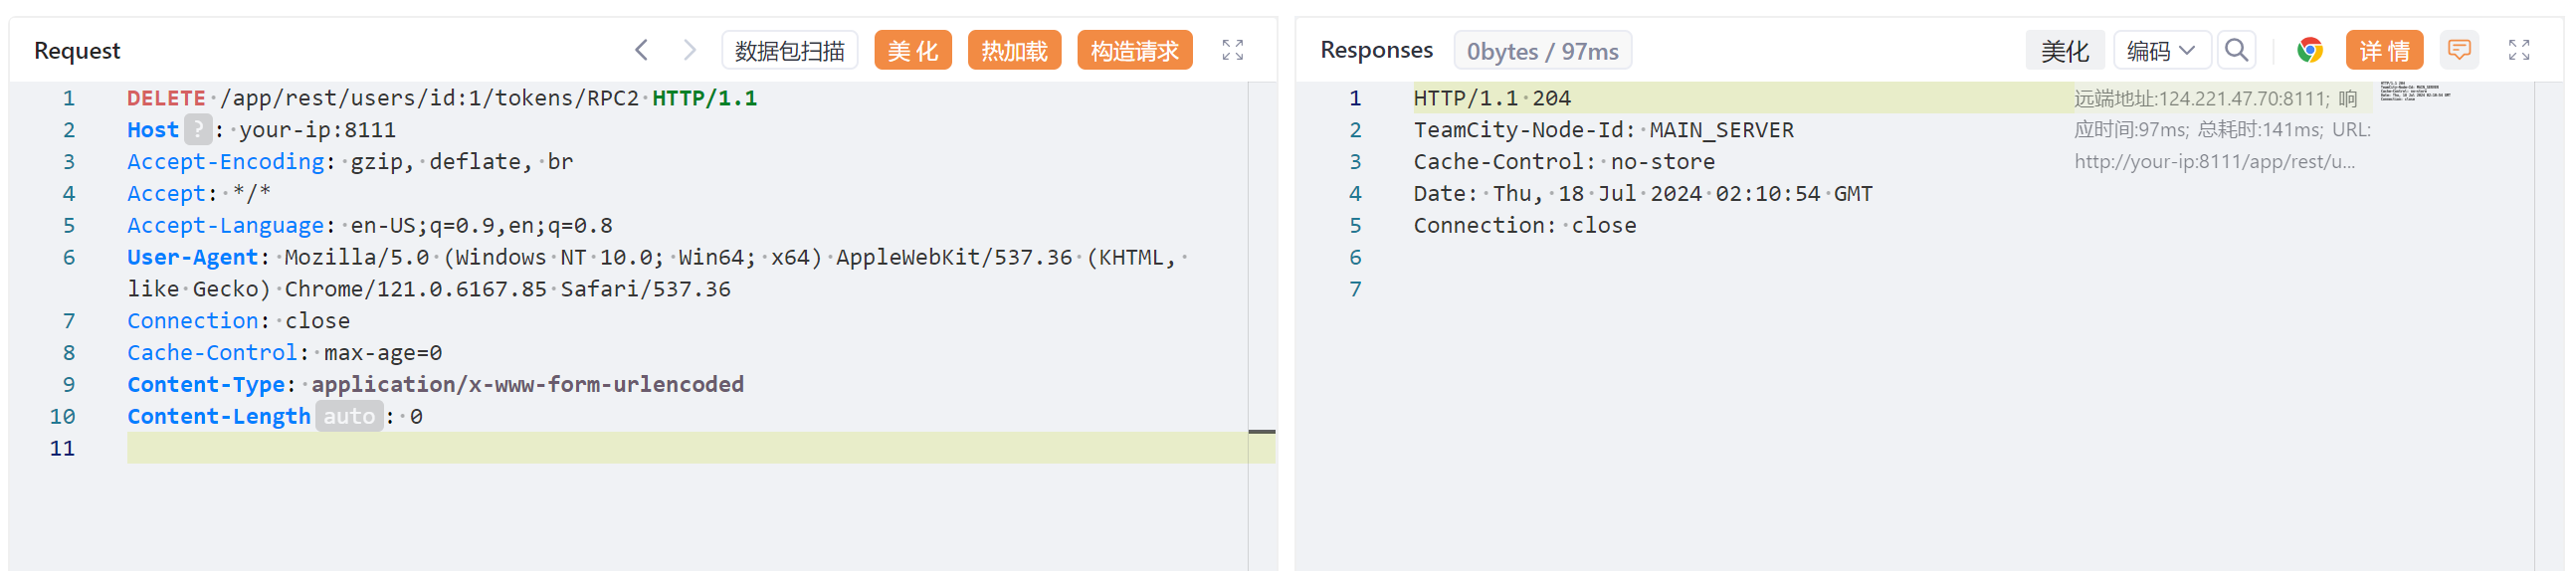
Task: Click the empty line 11 in Request editor
Action: pyautogui.click(x=600, y=448)
